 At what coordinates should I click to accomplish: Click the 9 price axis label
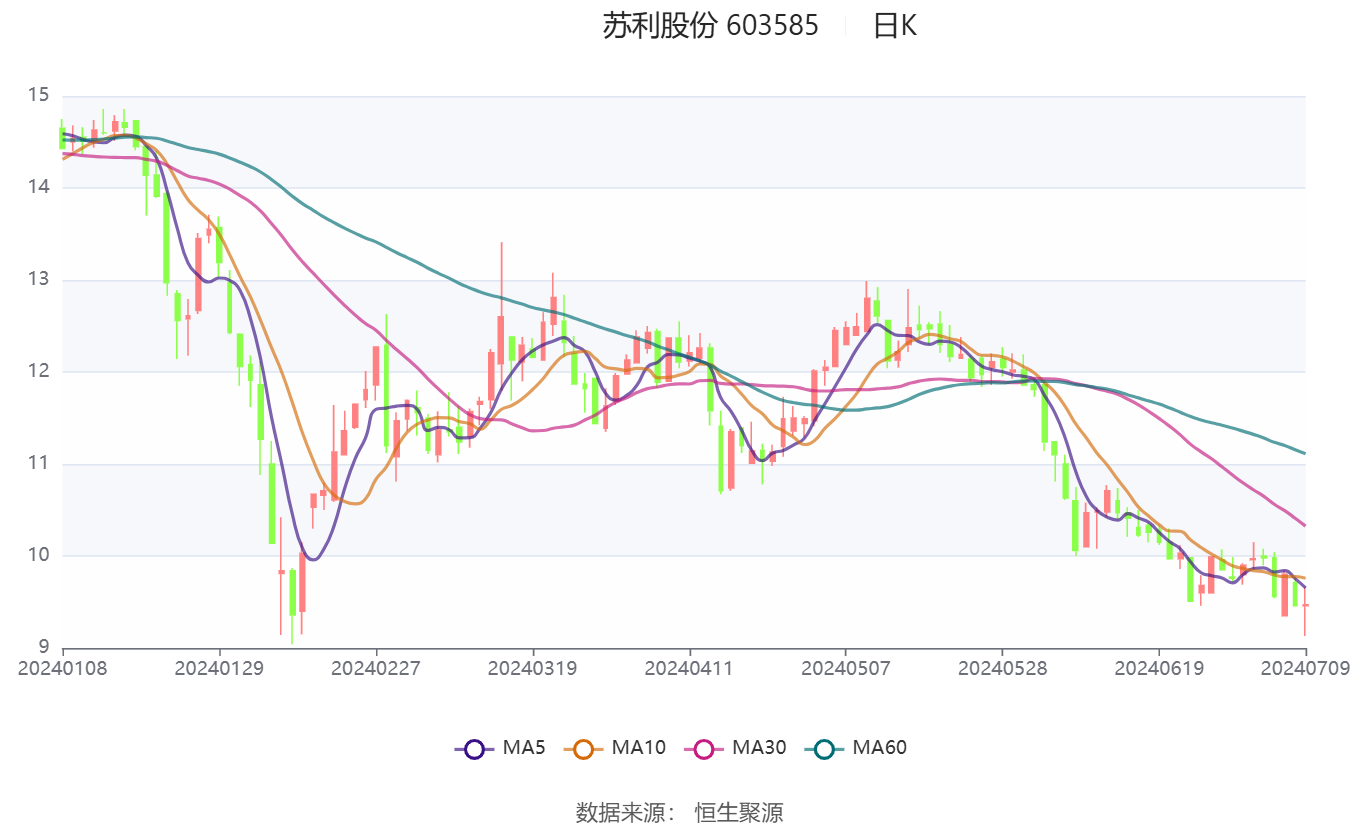(43, 647)
